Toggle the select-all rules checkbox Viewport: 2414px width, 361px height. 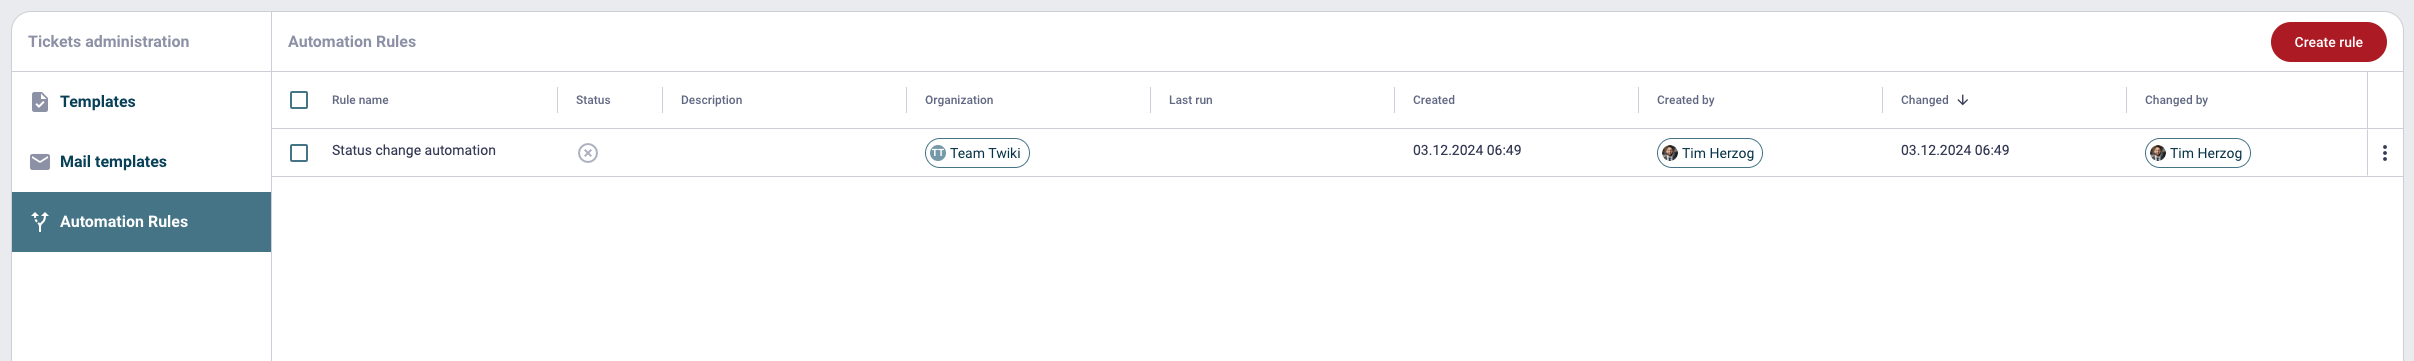coord(299,100)
